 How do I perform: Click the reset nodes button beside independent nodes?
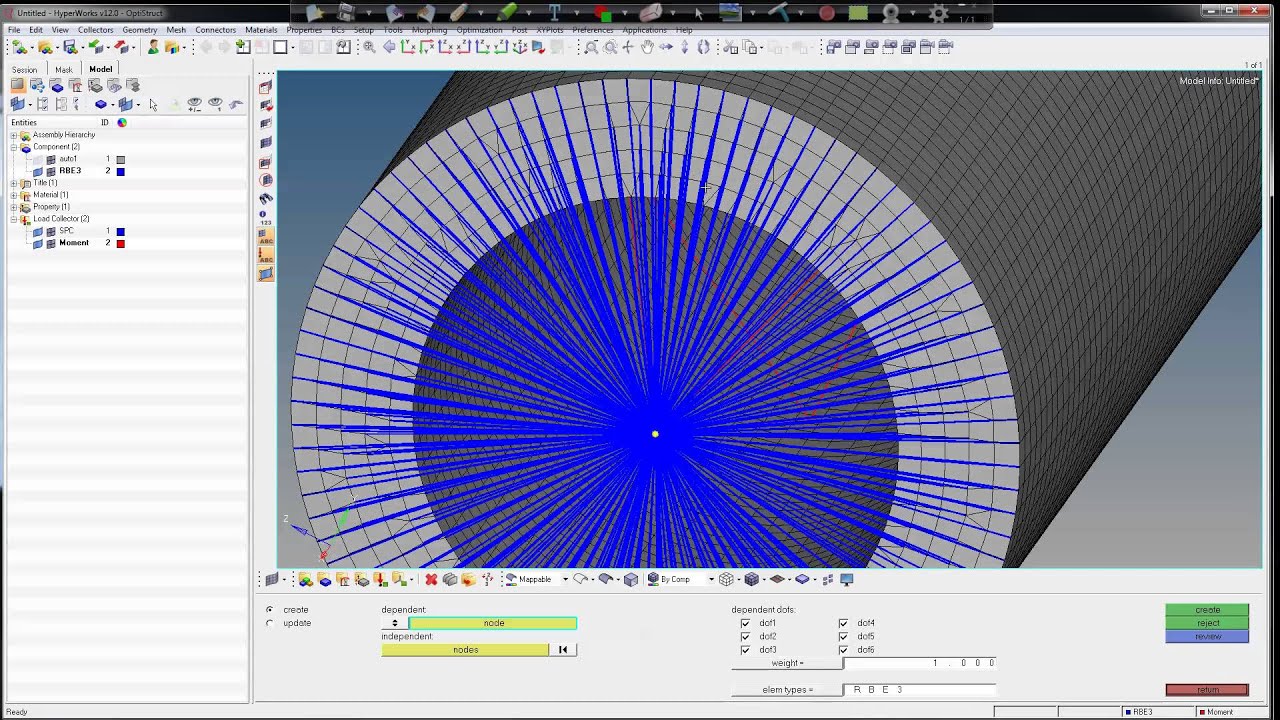point(563,650)
